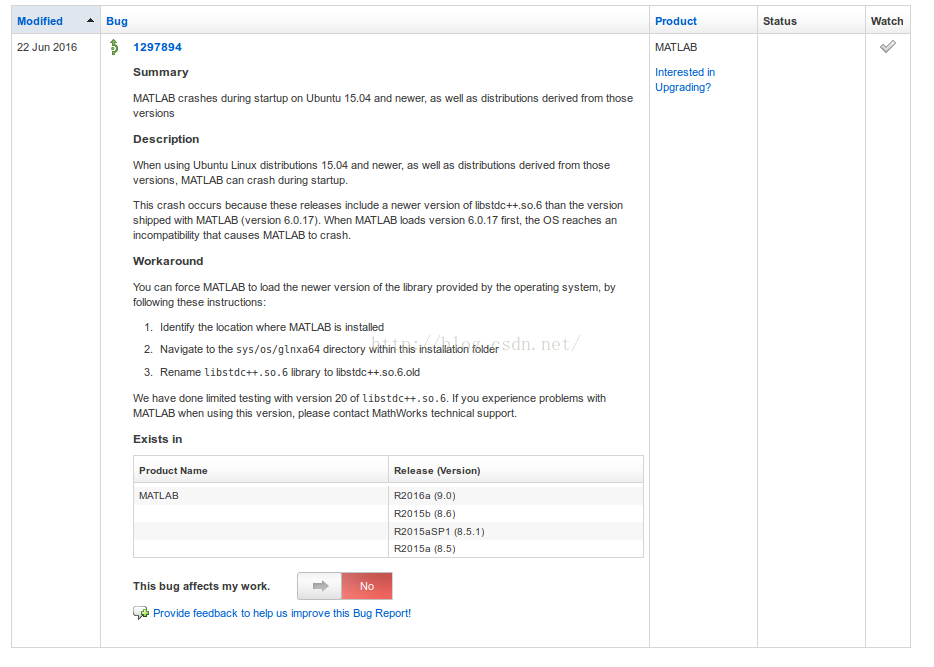The image size is (934, 667).
Task: Click the gray arrow on the affects-my-work switch
Action: click(x=320, y=586)
